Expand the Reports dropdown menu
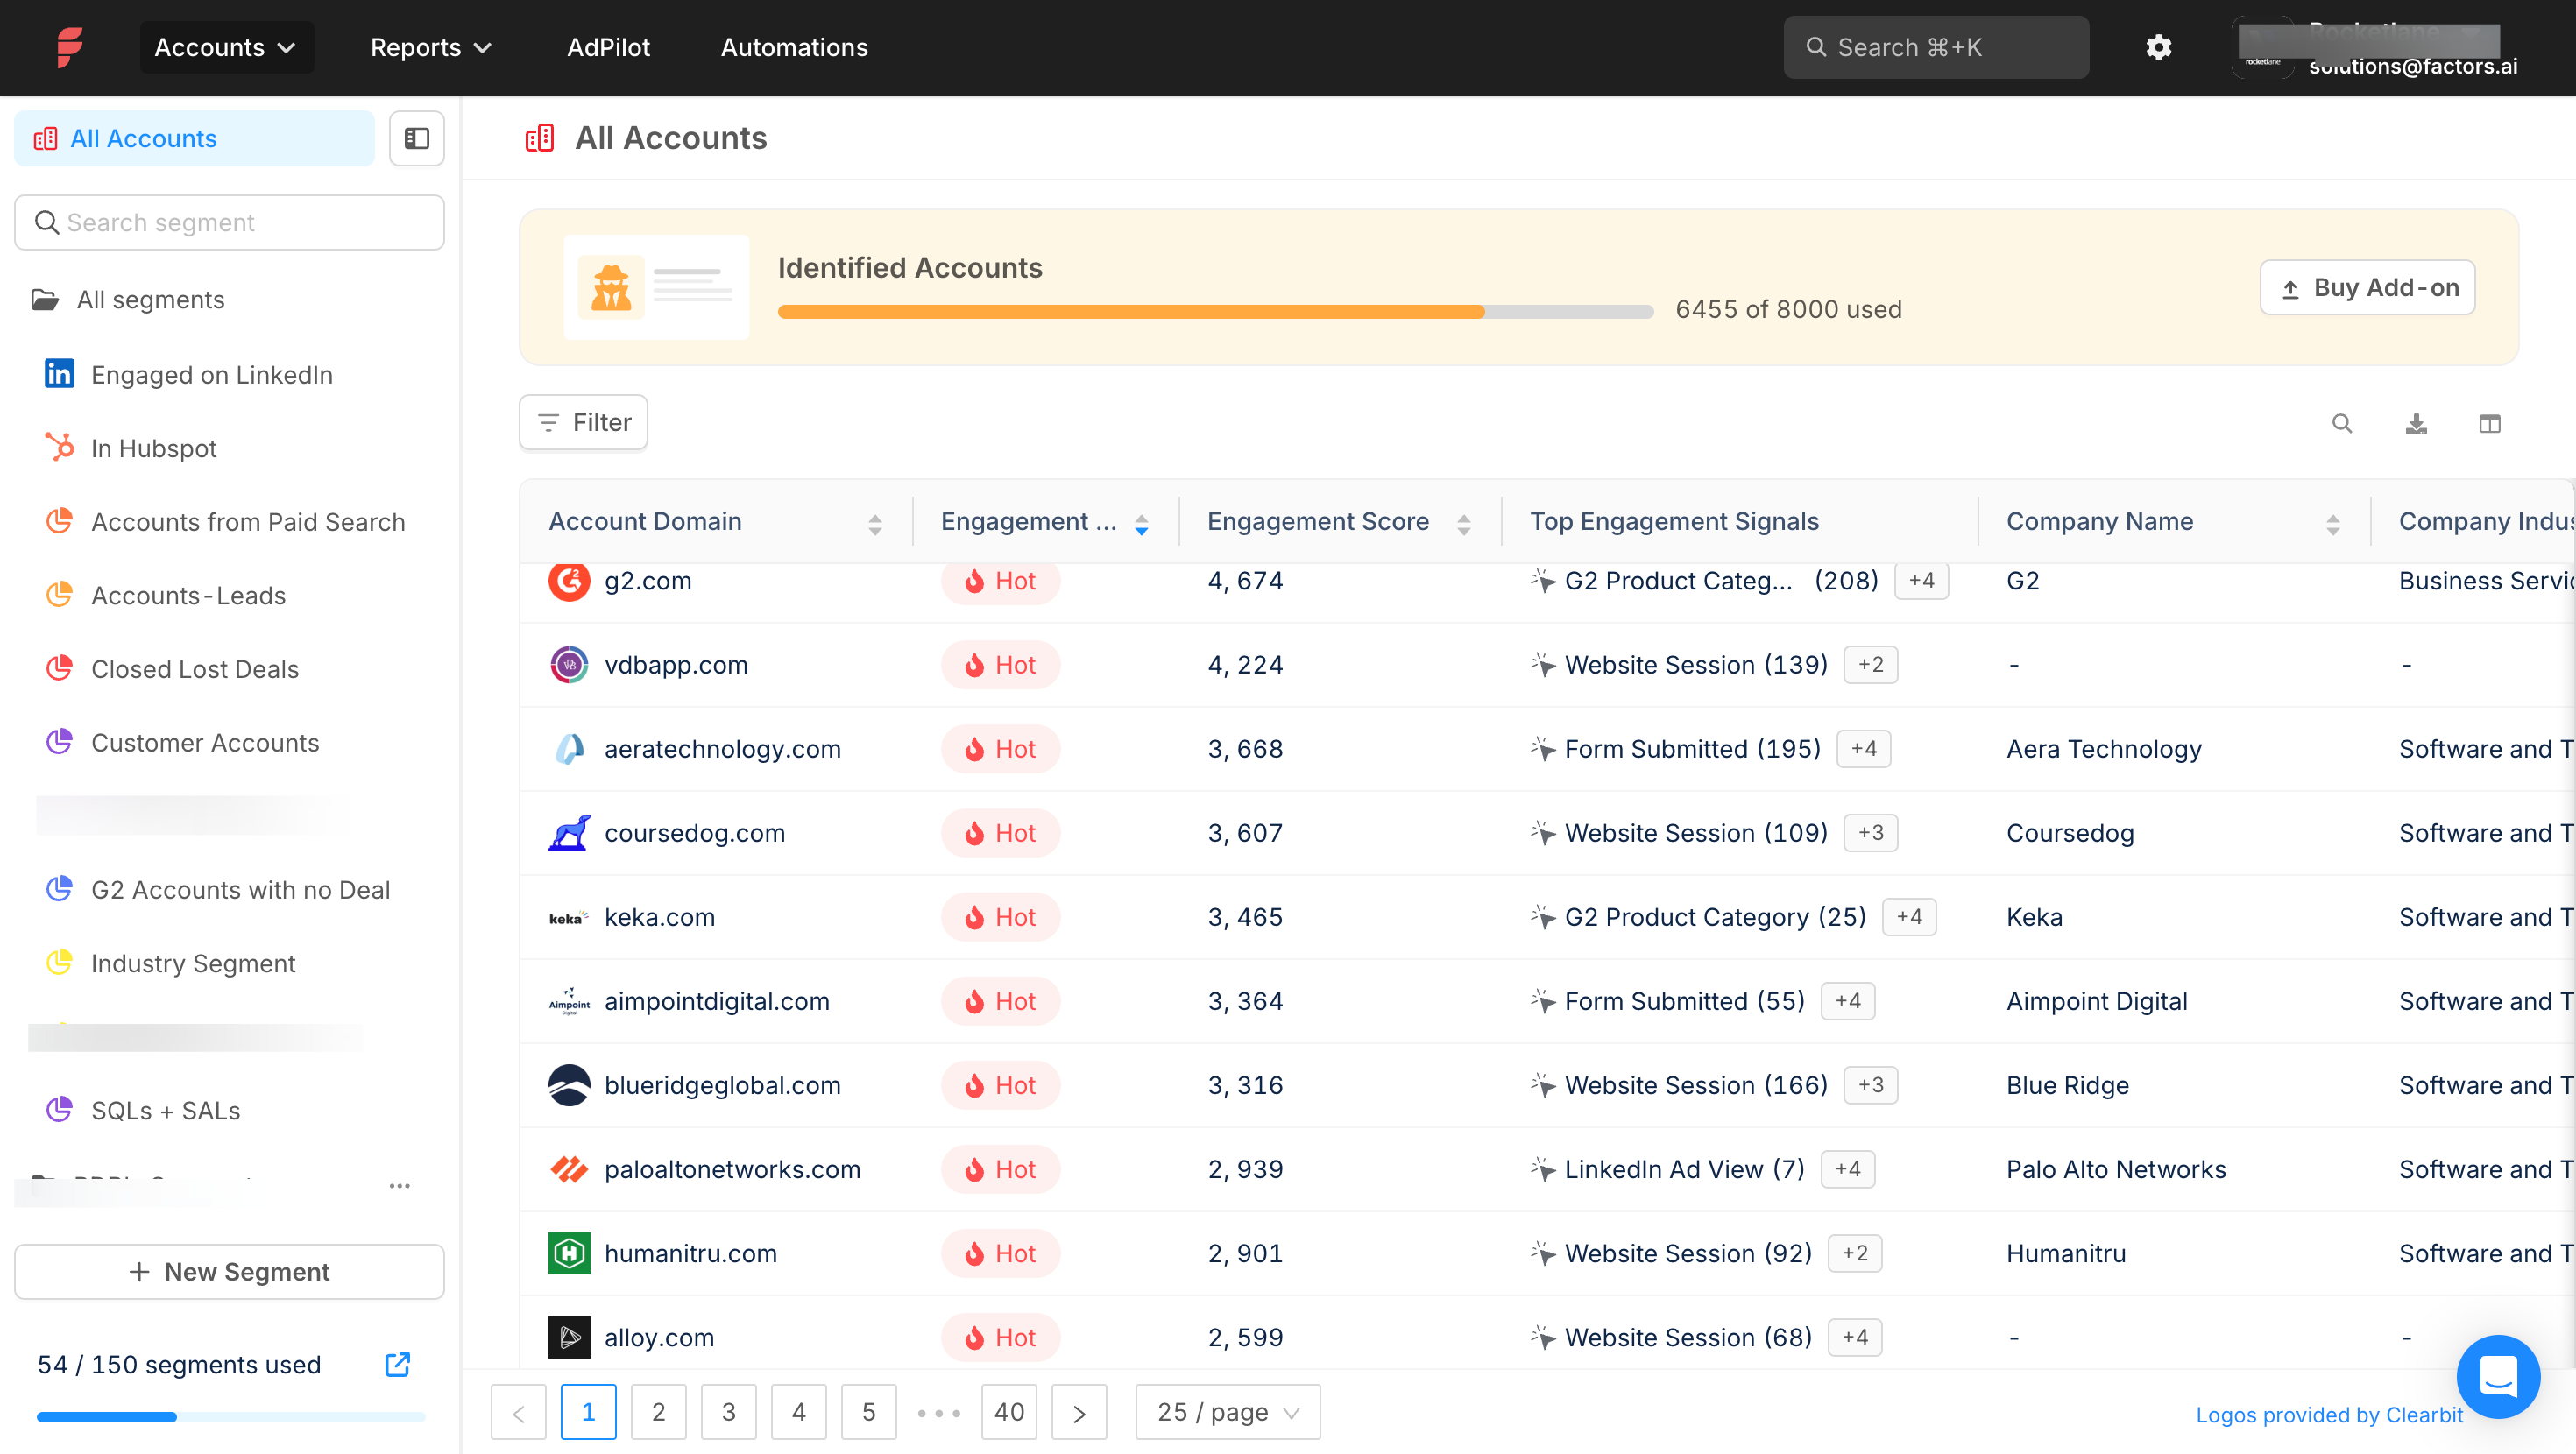This screenshot has height=1454, width=2576. click(431, 47)
